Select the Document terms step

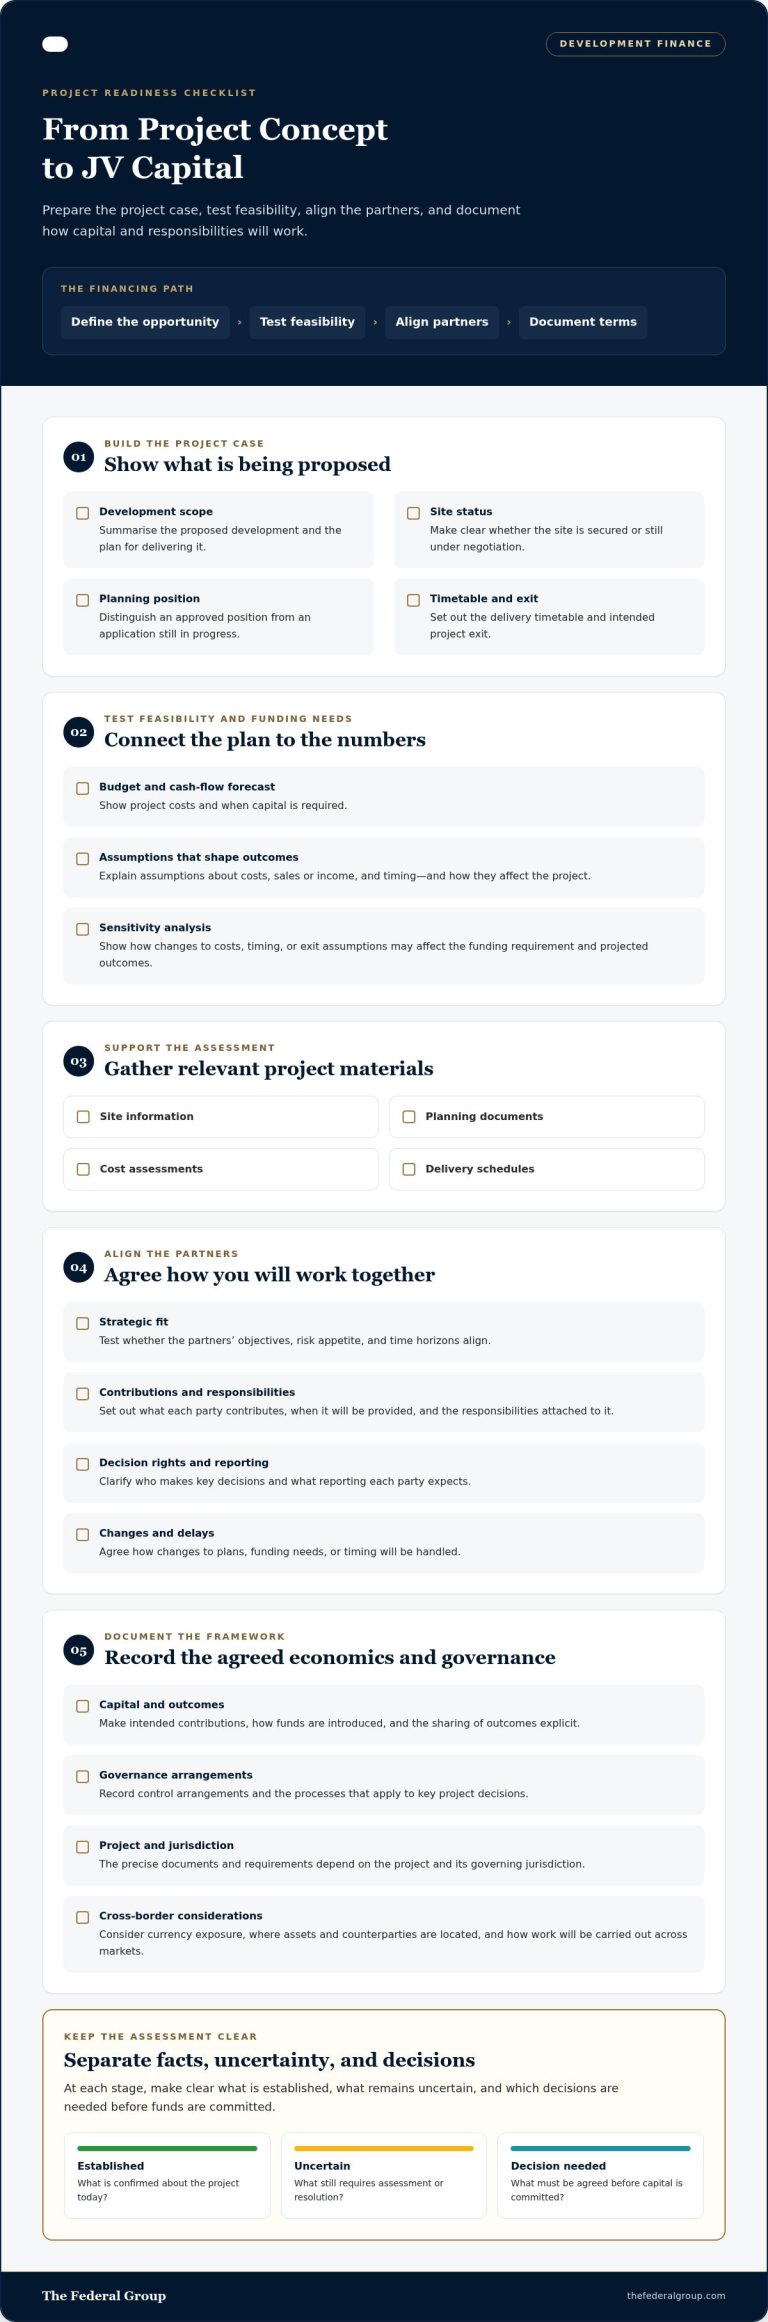(x=583, y=322)
